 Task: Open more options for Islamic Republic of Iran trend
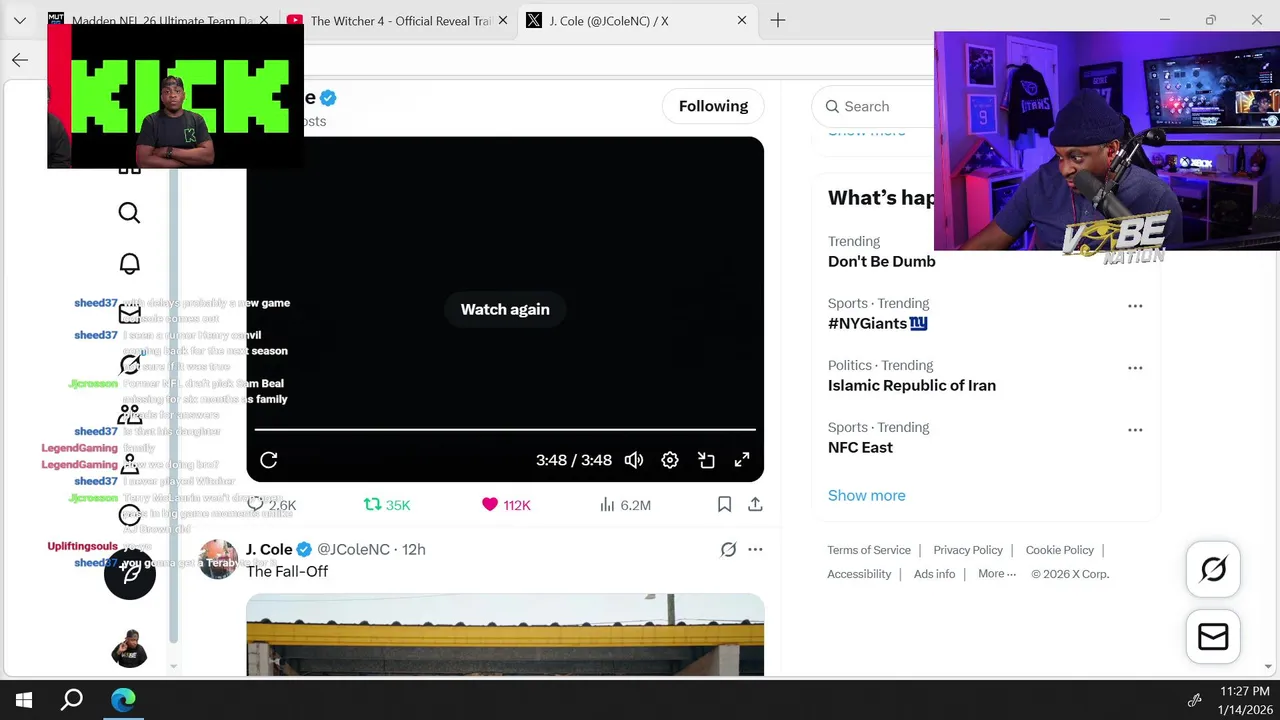1135,368
